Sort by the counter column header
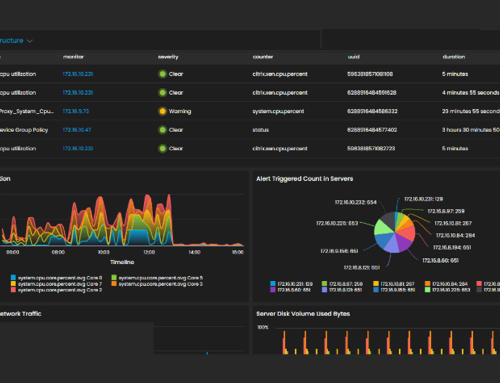The width and height of the screenshot is (500, 383). [x=263, y=57]
